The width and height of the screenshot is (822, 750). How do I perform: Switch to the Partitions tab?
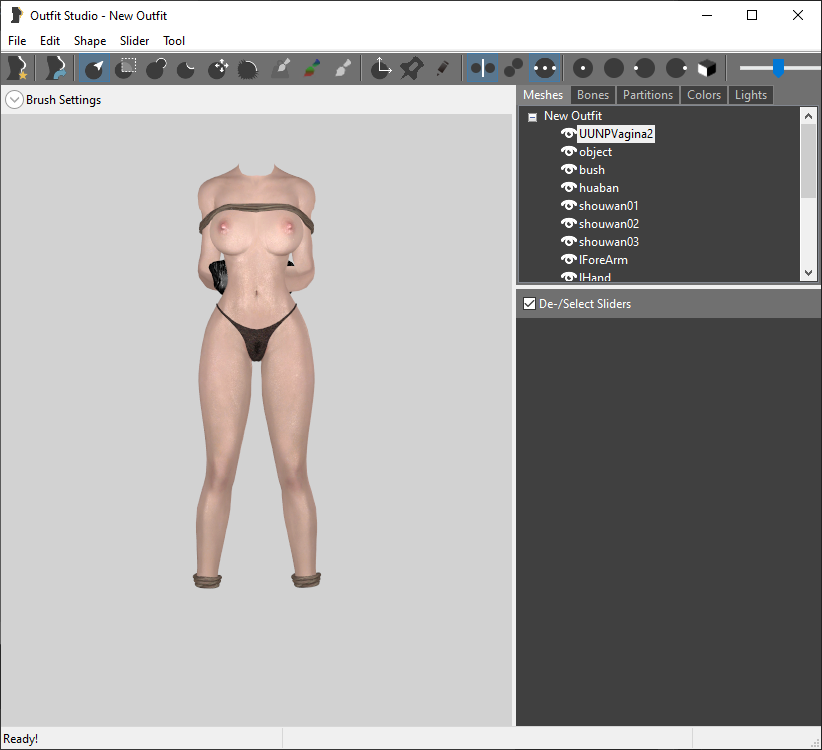tap(647, 95)
